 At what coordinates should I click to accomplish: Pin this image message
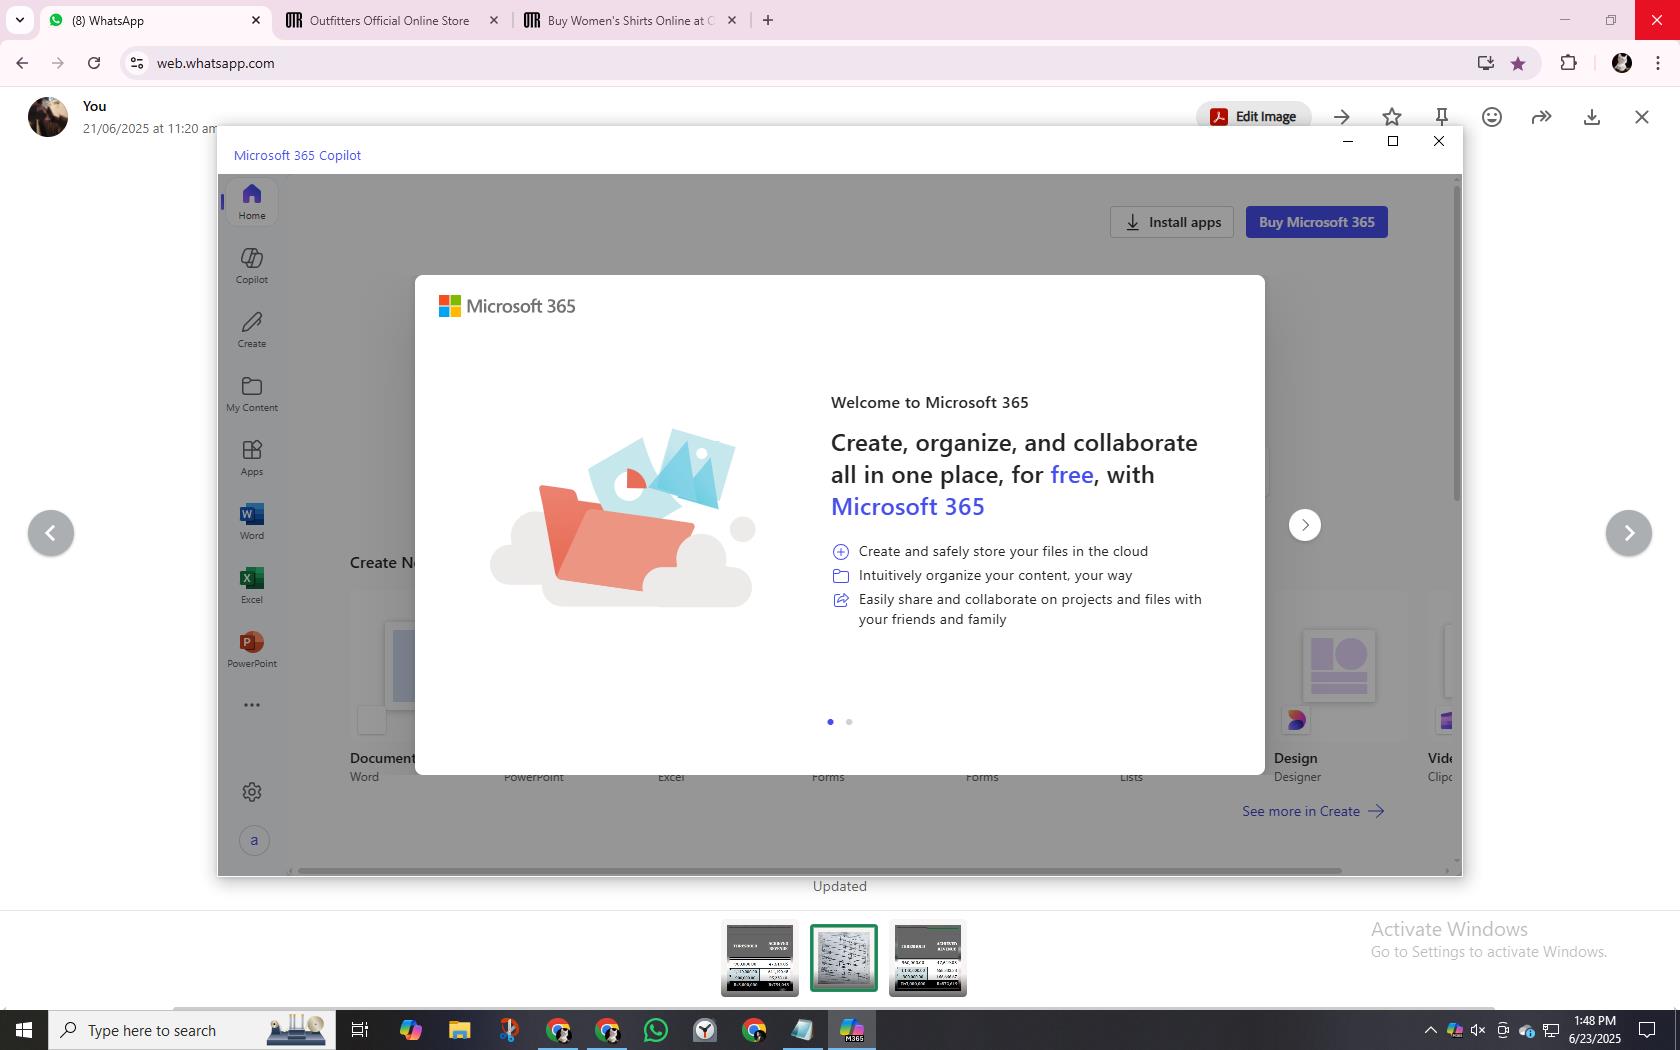point(1442,117)
